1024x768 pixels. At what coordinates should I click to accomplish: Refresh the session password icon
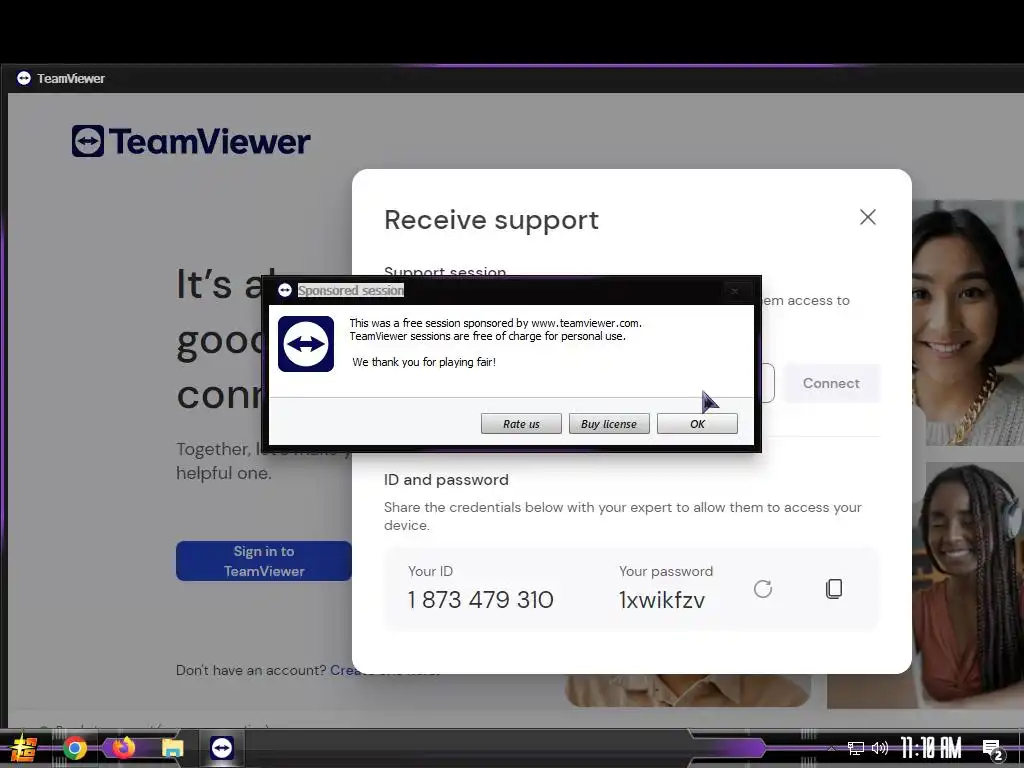tap(763, 588)
